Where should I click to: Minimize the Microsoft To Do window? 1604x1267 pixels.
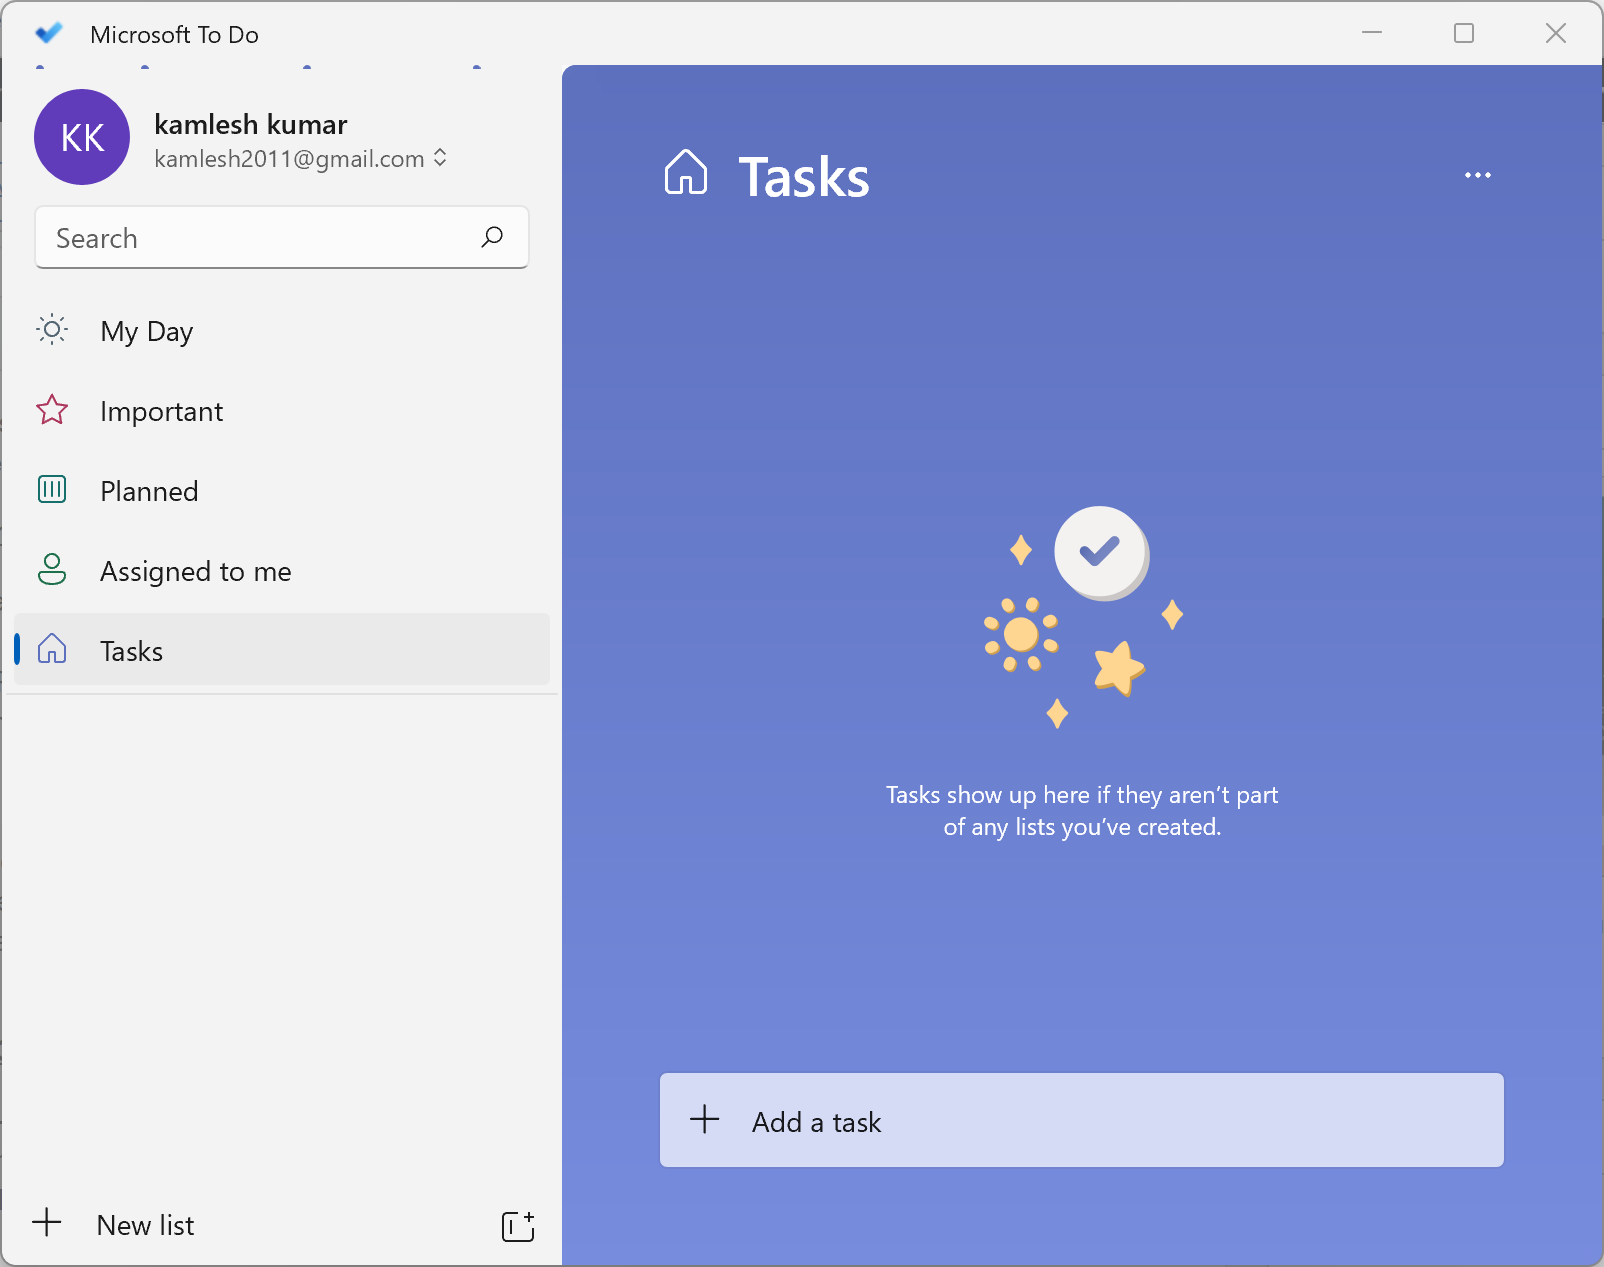coord(1372,33)
